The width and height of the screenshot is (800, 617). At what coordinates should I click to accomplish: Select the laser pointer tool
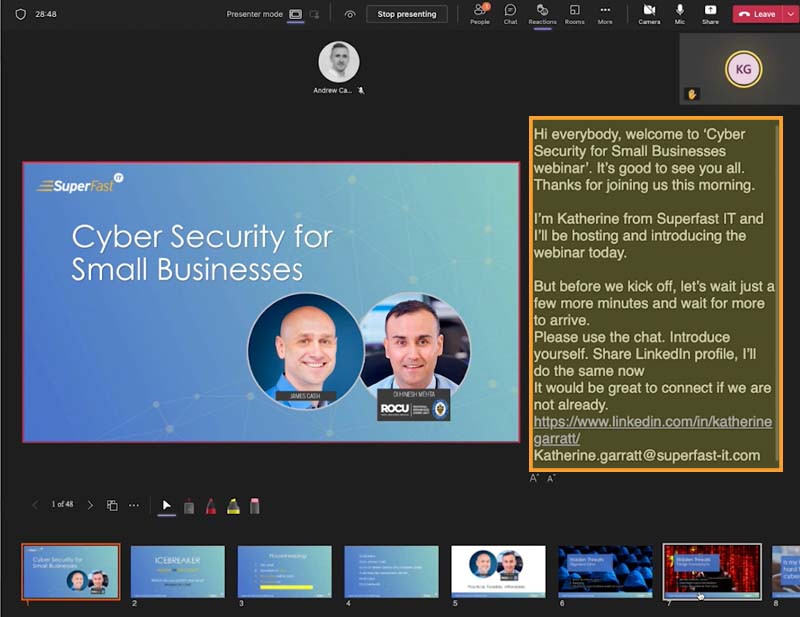(189, 506)
